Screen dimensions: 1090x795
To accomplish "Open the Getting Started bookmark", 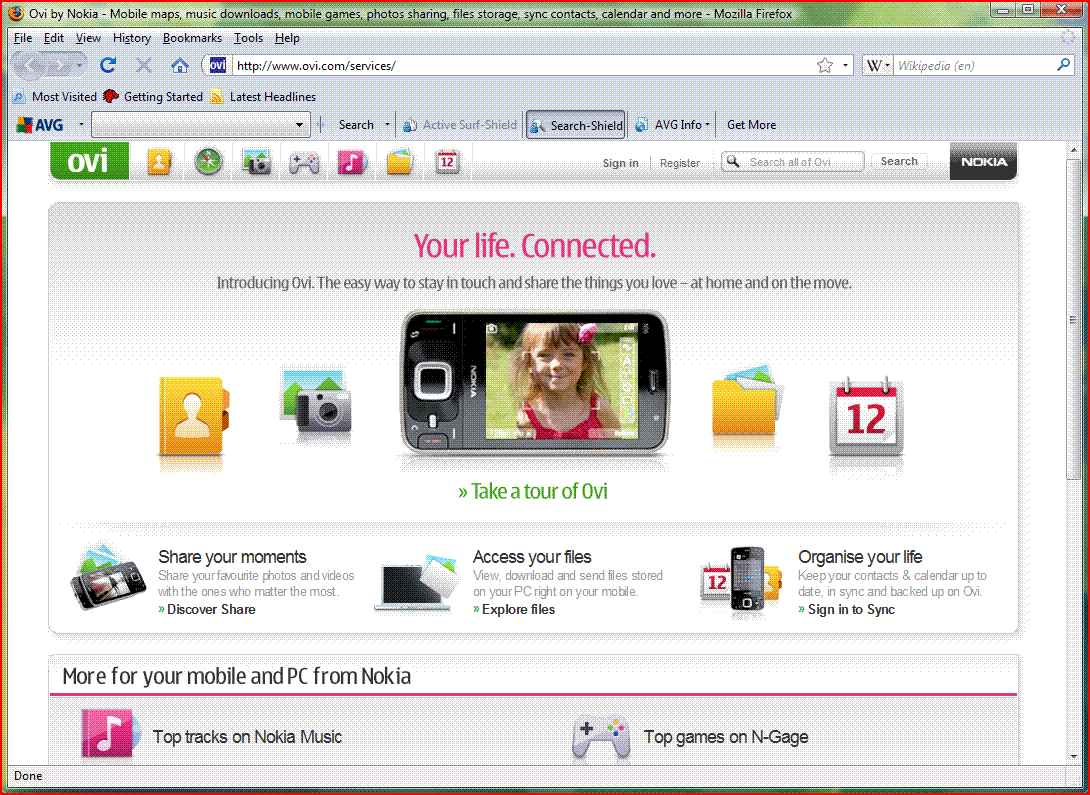I will (x=153, y=97).
